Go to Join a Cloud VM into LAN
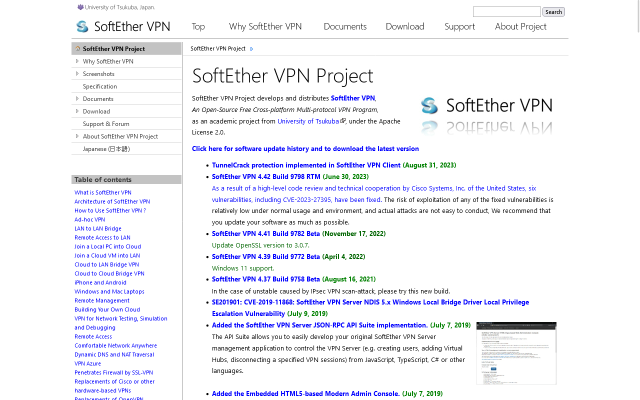 107,255
